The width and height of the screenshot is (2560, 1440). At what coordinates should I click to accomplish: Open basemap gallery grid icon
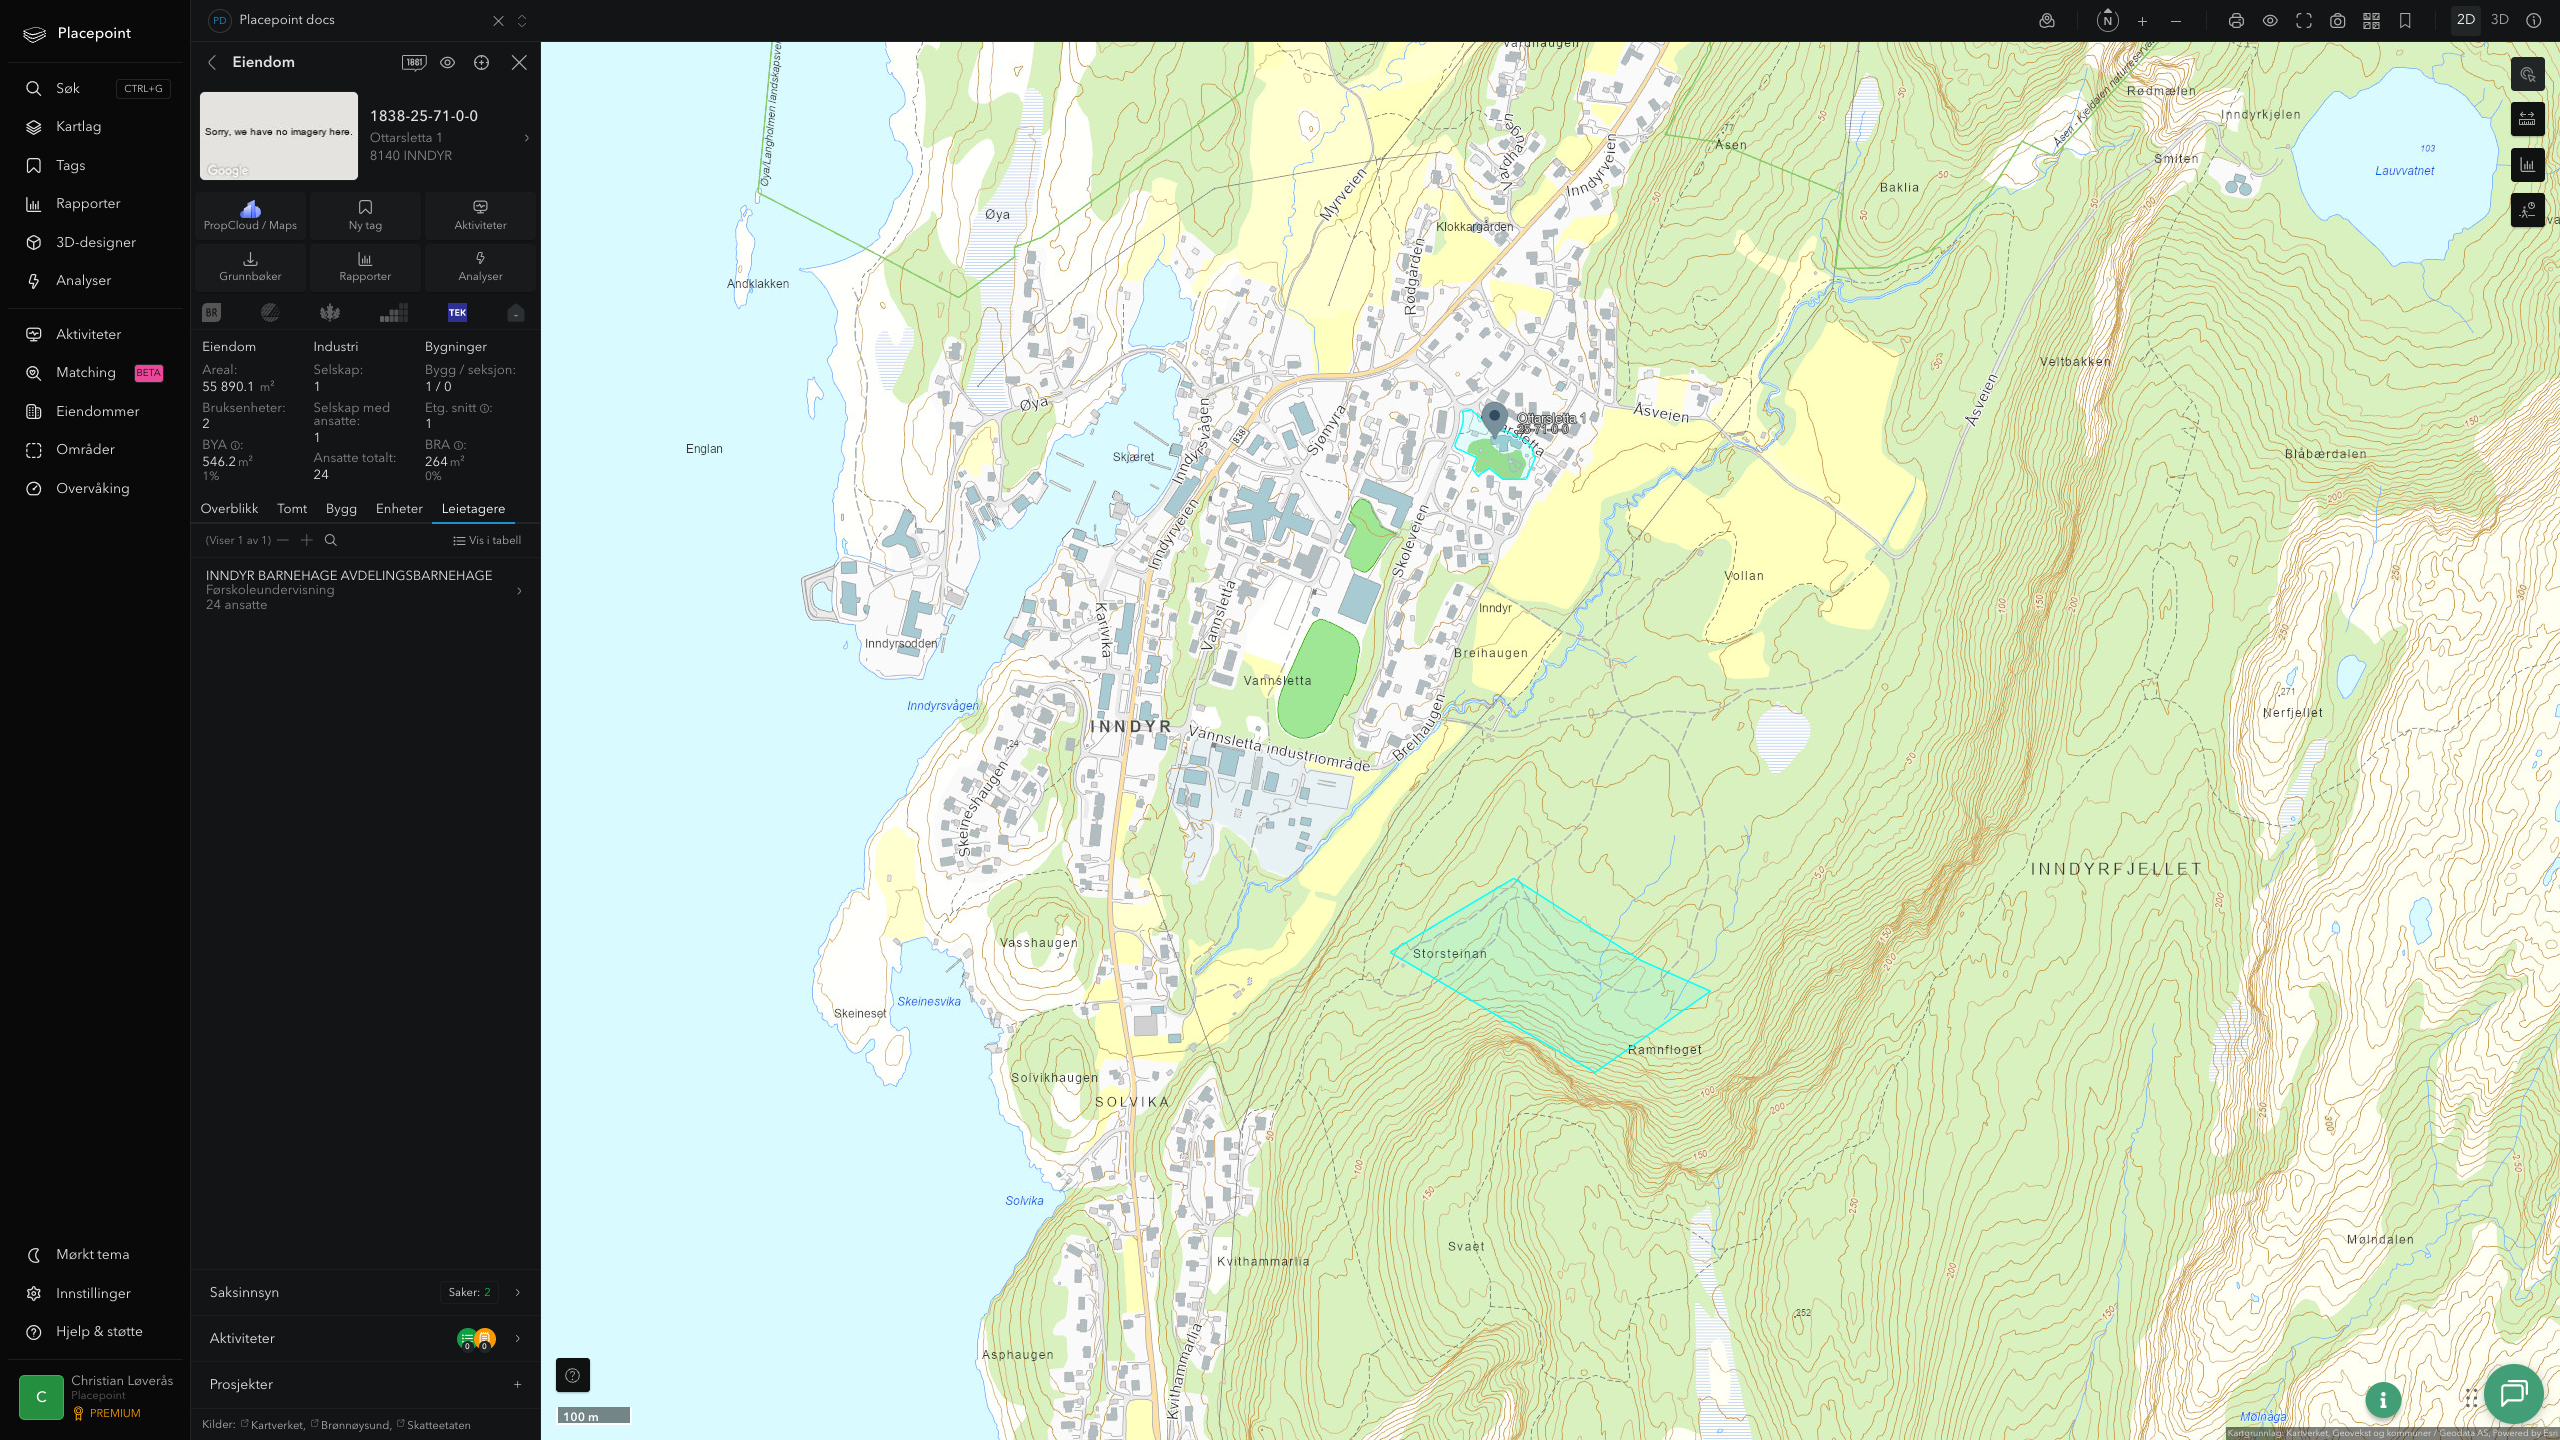[2371, 21]
